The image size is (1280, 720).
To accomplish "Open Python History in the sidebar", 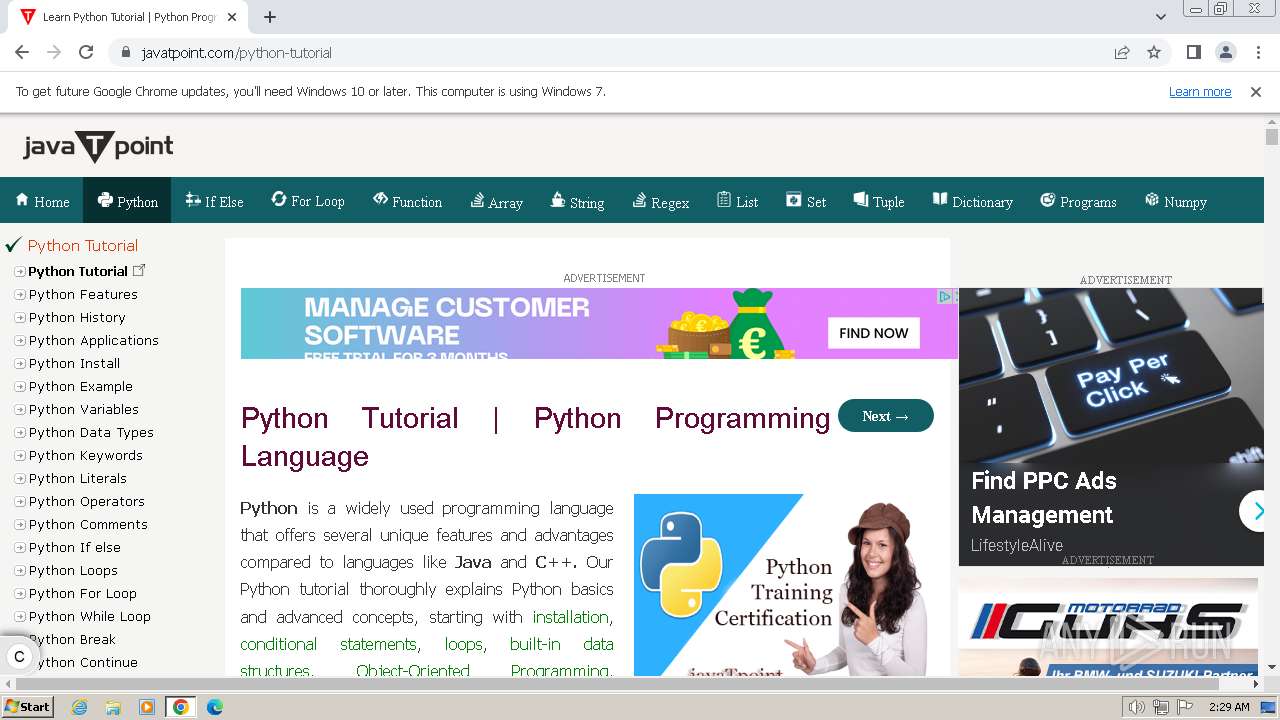I will pyautogui.click(x=77, y=317).
